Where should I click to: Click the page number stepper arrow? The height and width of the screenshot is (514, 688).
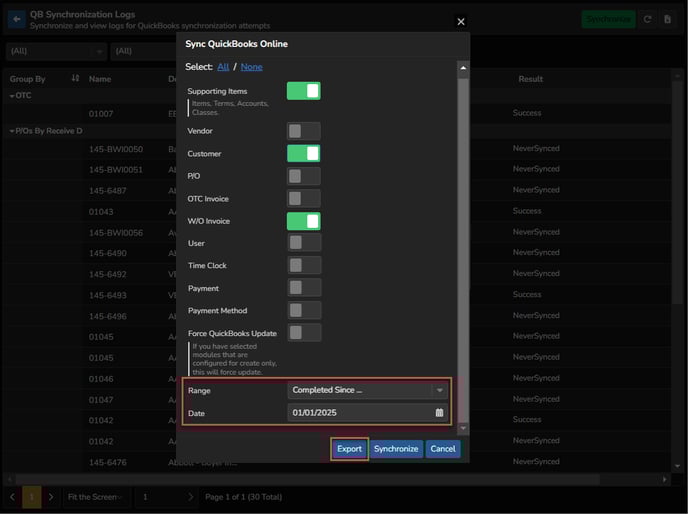click(190, 497)
